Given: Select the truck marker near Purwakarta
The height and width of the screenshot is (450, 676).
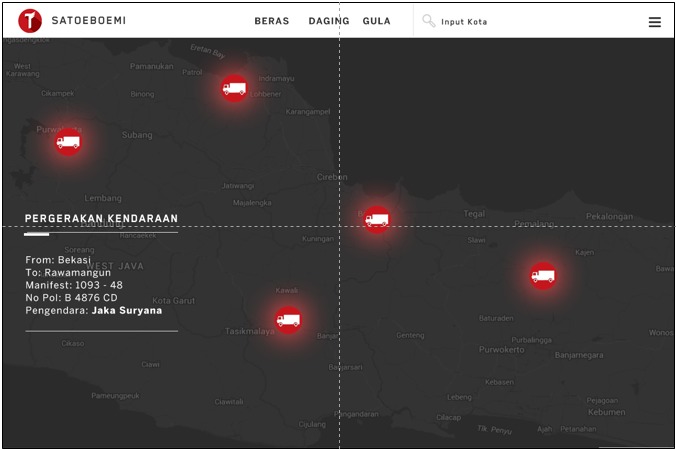Looking at the screenshot, I should 68,142.
